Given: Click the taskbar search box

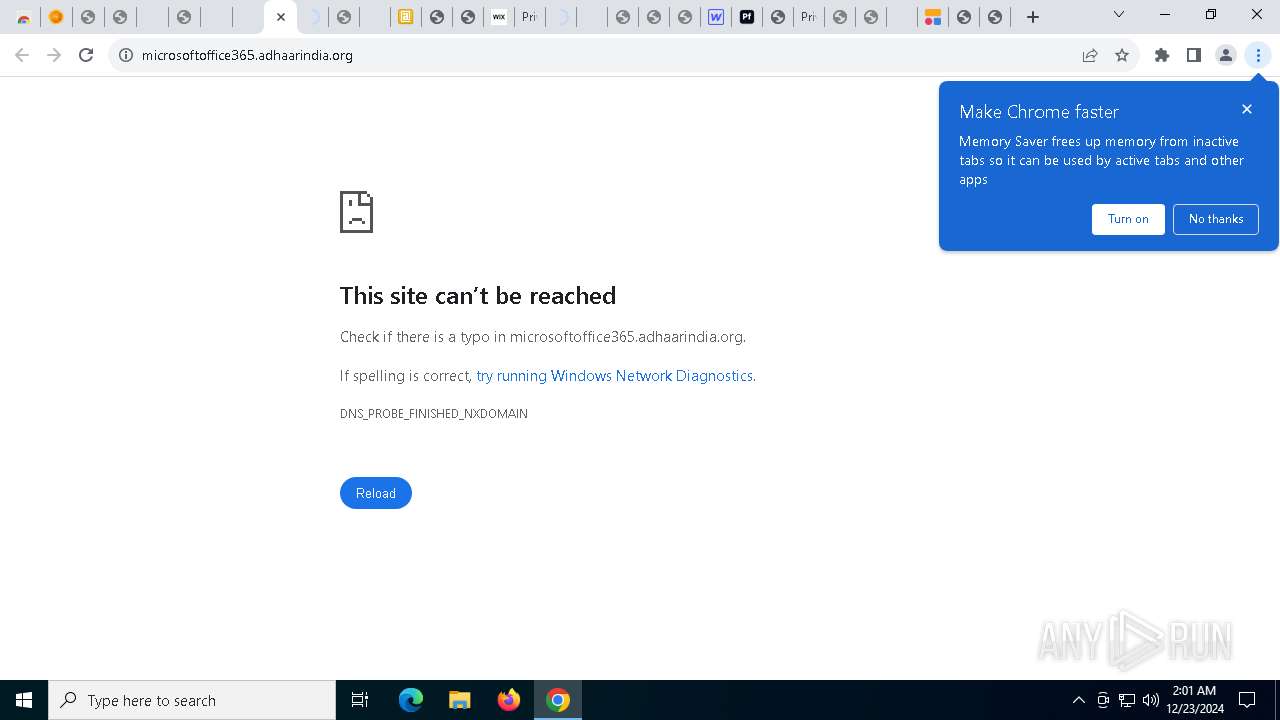Looking at the screenshot, I should [x=192, y=700].
